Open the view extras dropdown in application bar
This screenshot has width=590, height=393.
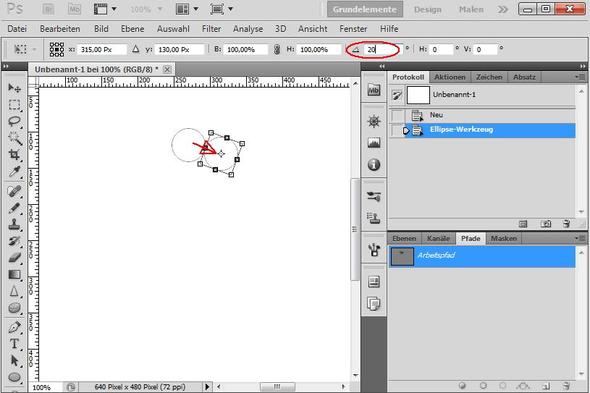pos(106,9)
